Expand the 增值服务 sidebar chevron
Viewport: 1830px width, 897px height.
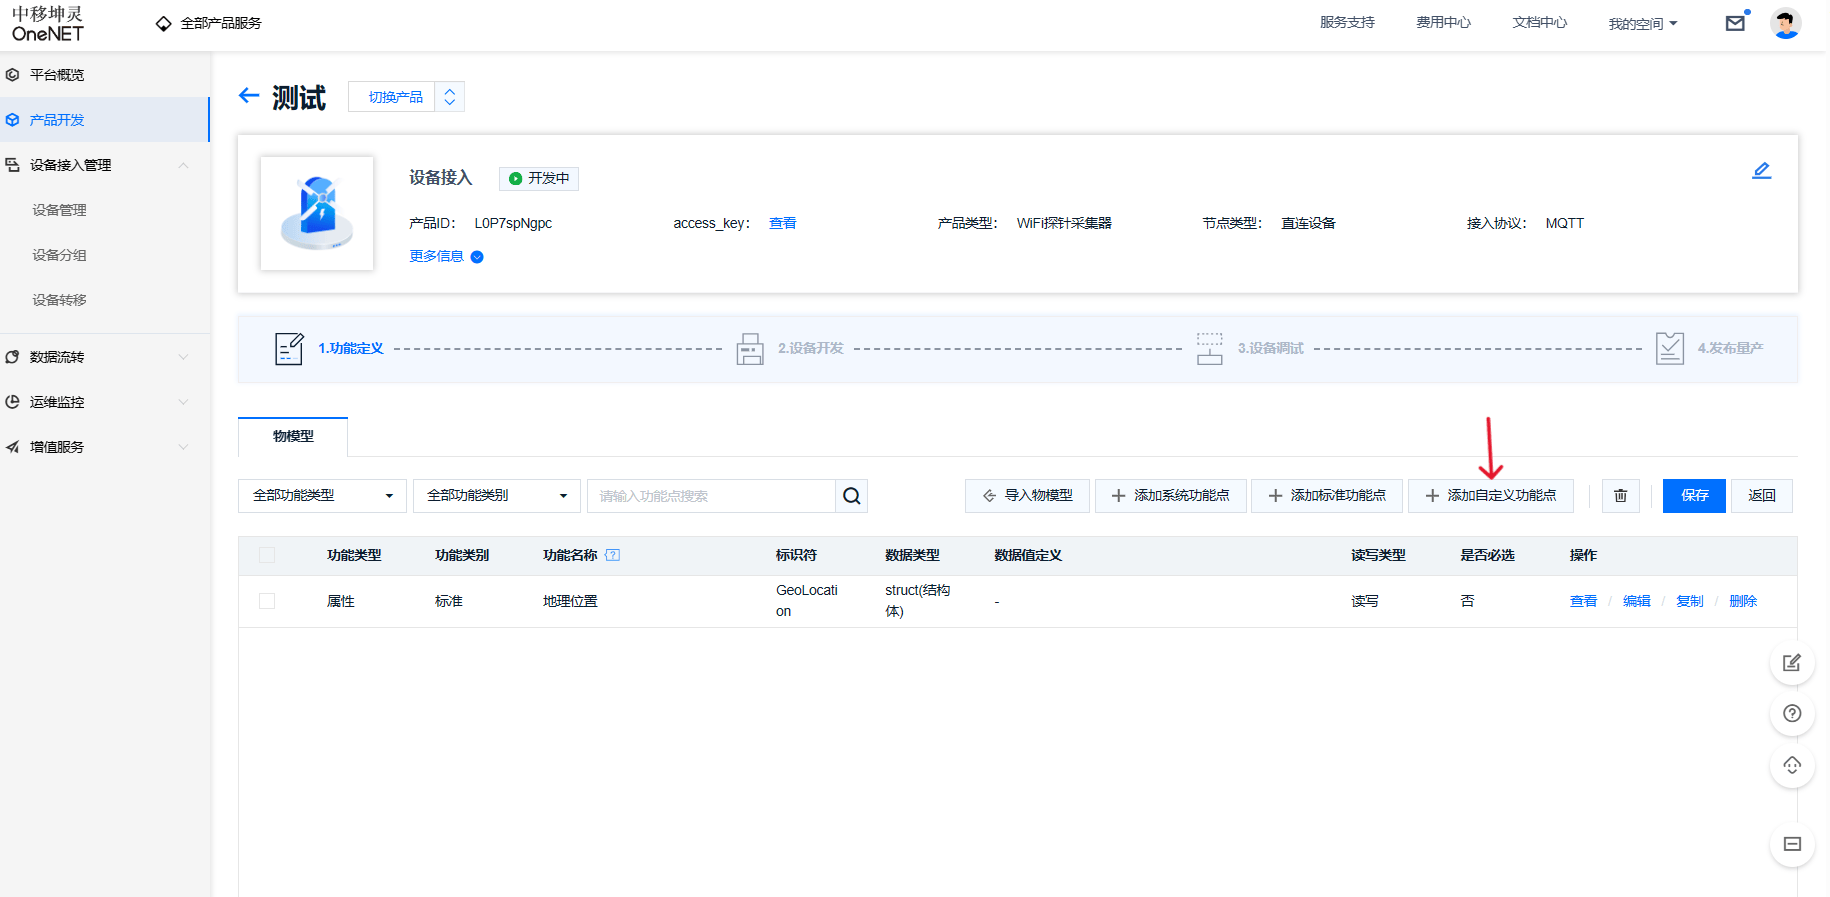183,447
